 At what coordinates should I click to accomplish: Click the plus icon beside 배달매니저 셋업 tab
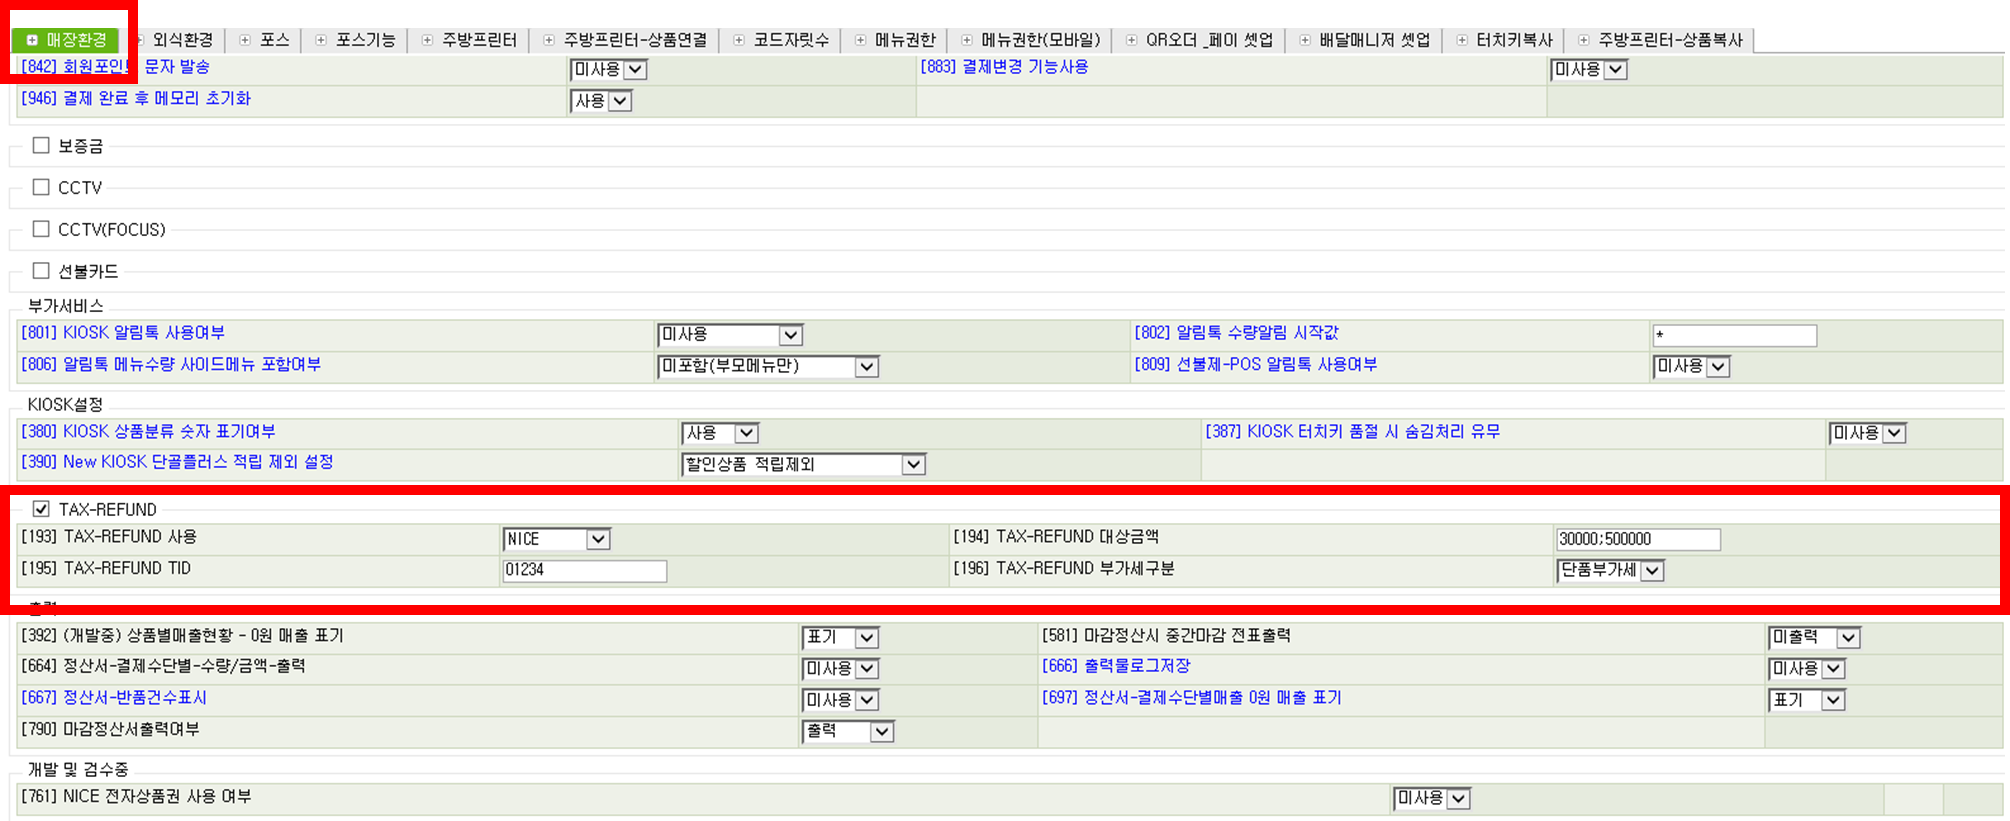click(1305, 40)
